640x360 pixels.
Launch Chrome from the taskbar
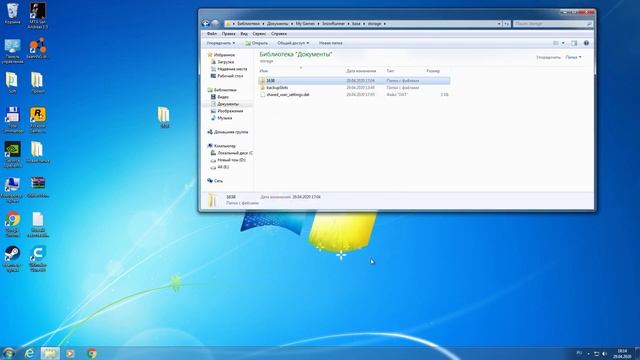[92, 353]
